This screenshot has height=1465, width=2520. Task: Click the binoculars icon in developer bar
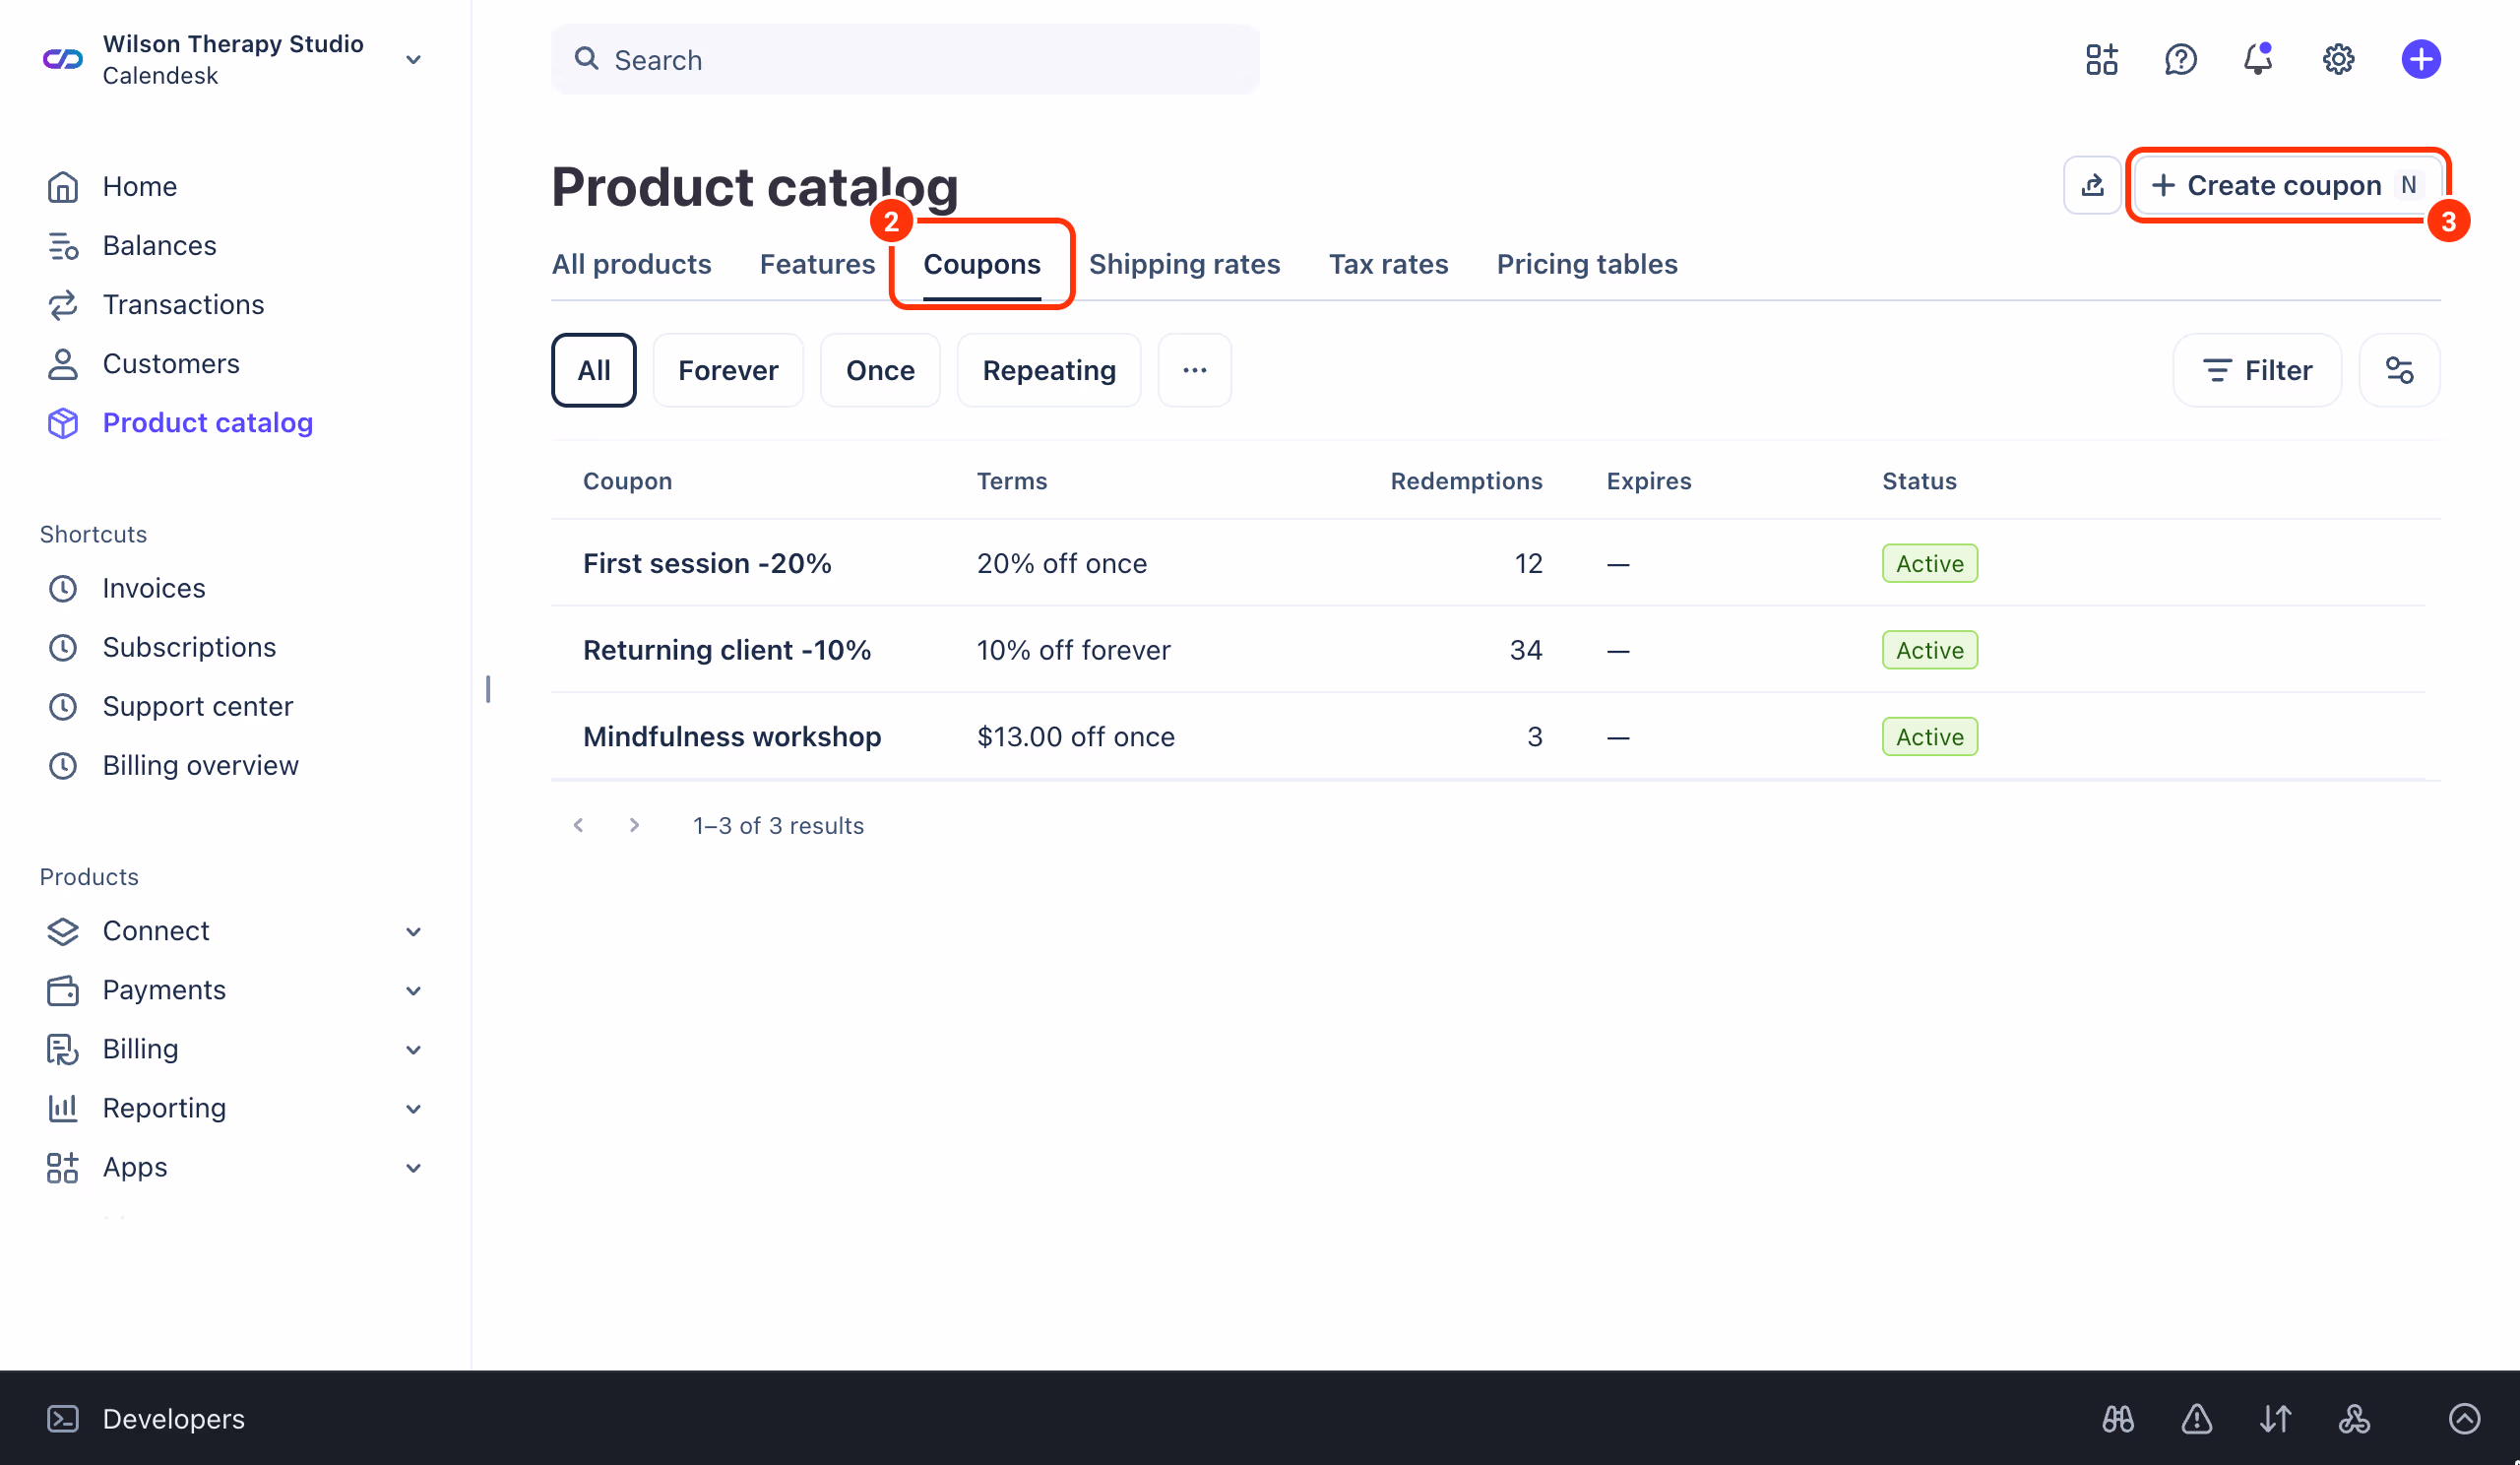pyautogui.click(x=2118, y=1418)
